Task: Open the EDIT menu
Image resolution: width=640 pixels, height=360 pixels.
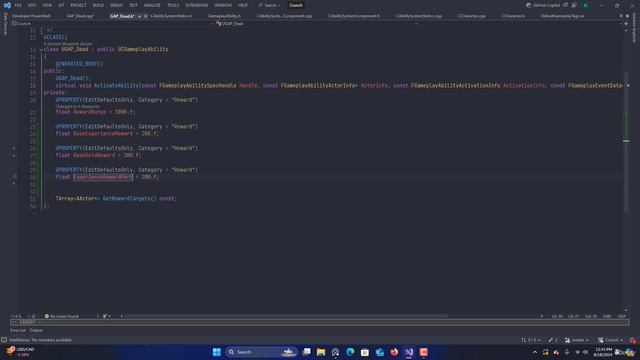Action: click(32, 5)
